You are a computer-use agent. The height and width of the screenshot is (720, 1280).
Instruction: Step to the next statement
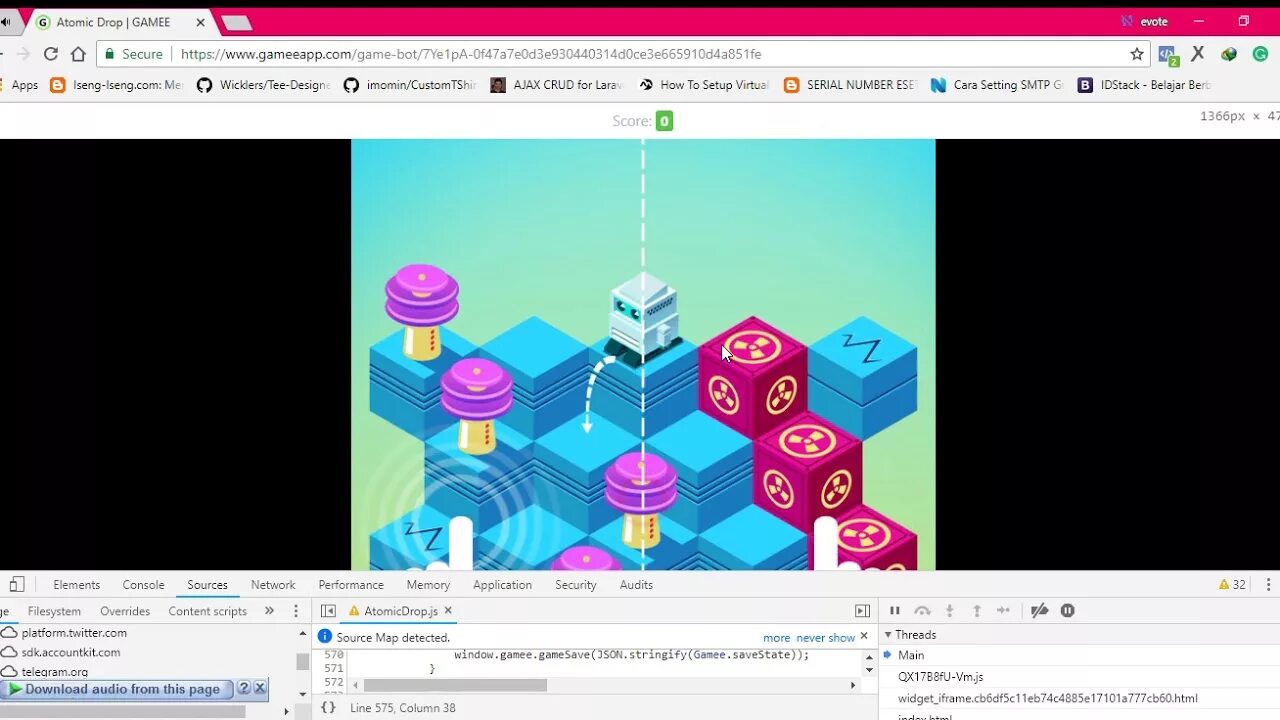click(x=1004, y=610)
